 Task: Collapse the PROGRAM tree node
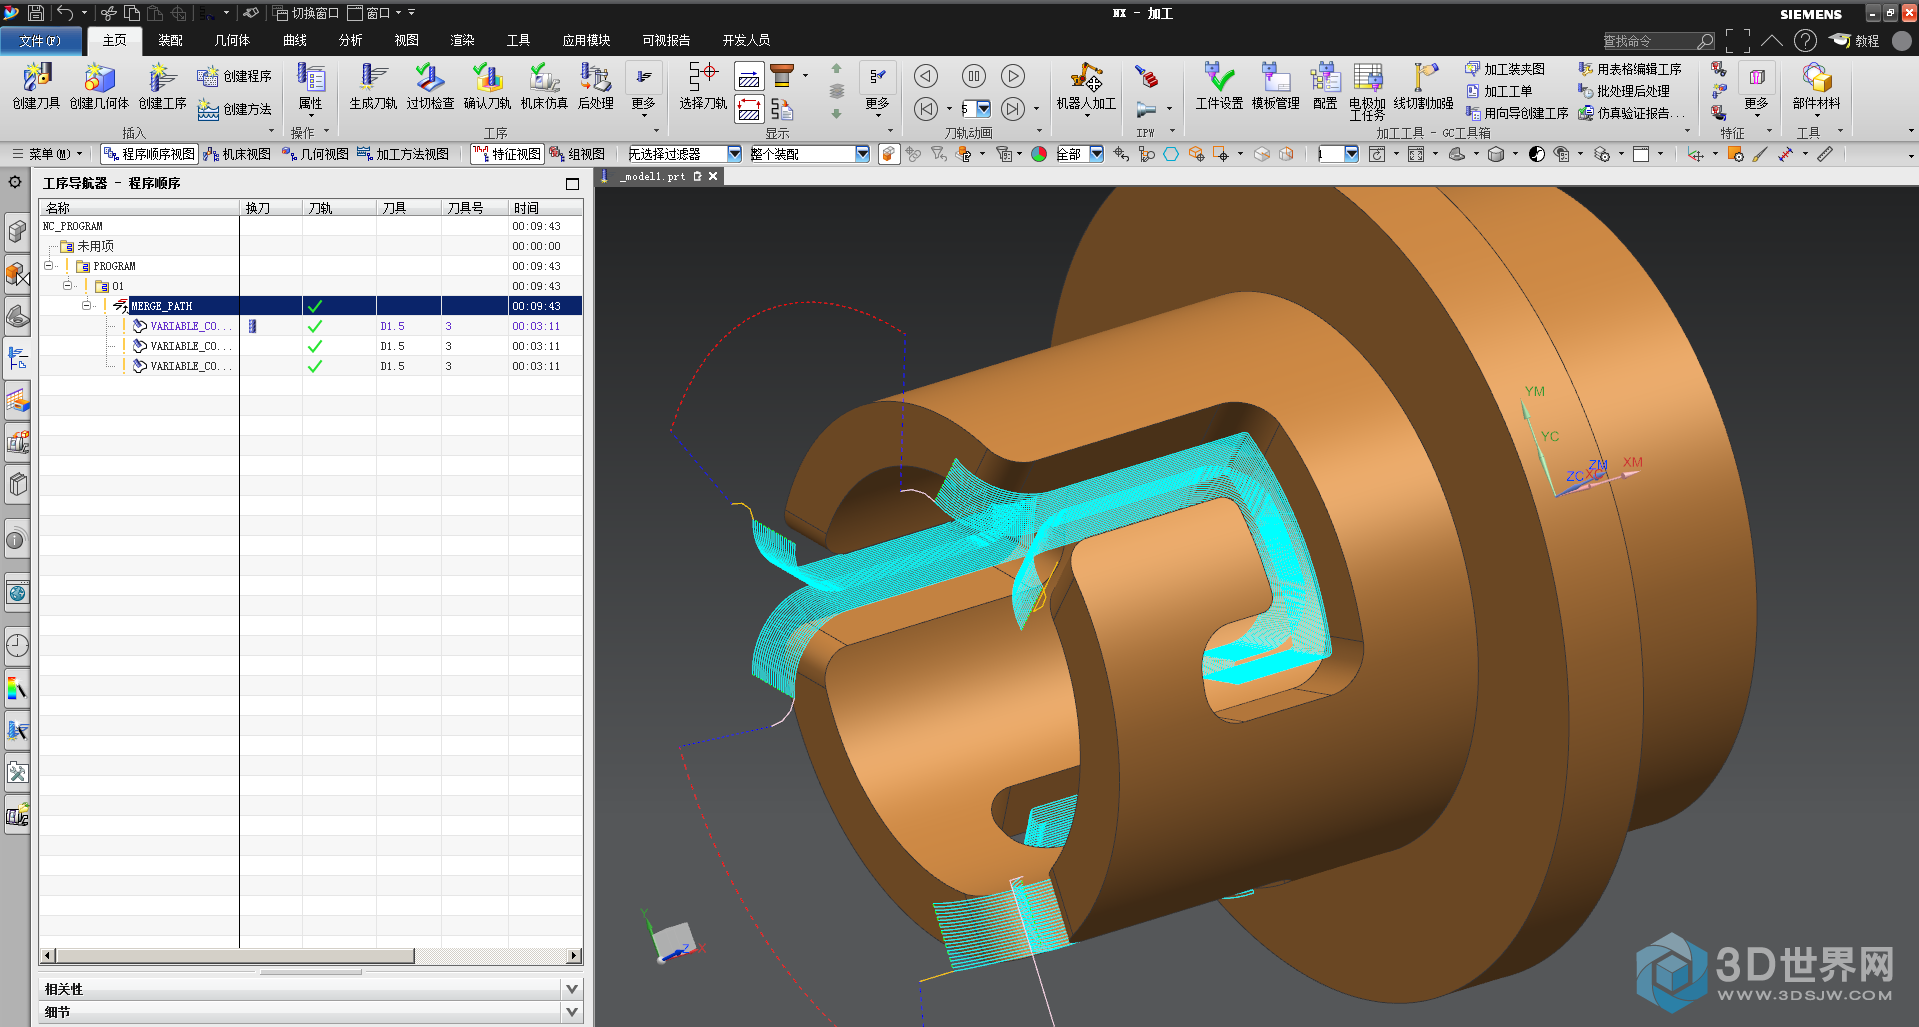[x=48, y=266]
